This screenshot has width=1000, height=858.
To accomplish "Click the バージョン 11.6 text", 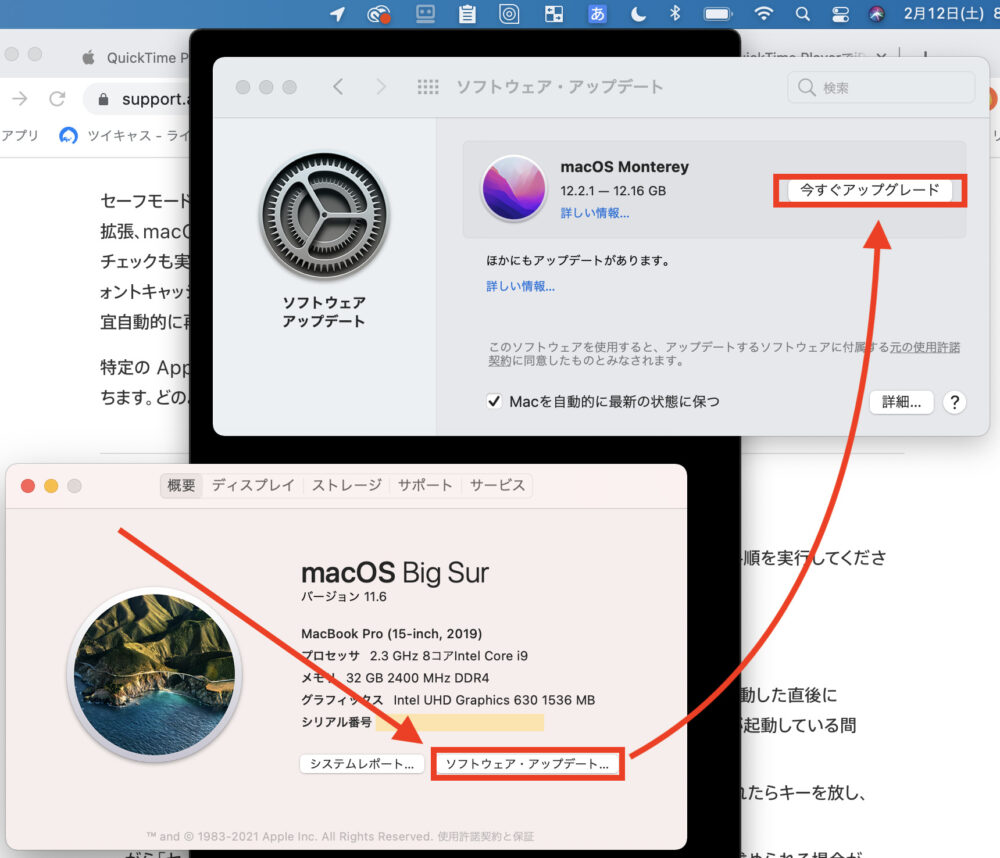I will click(344, 596).
